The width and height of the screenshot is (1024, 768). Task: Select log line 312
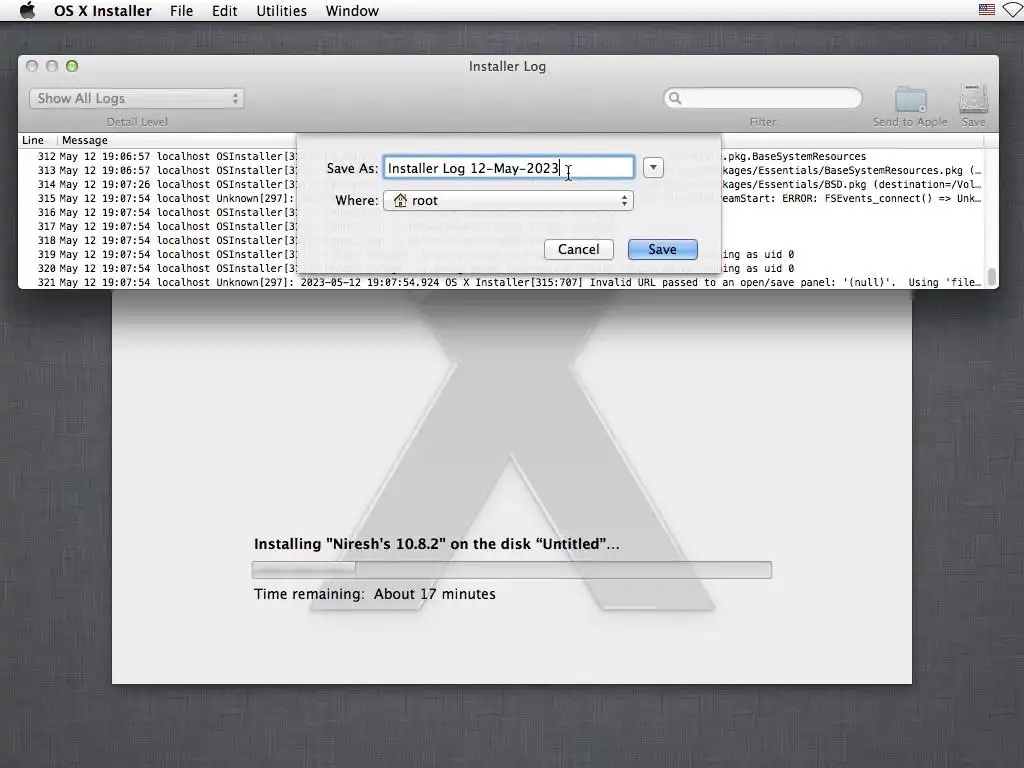[502, 157]
